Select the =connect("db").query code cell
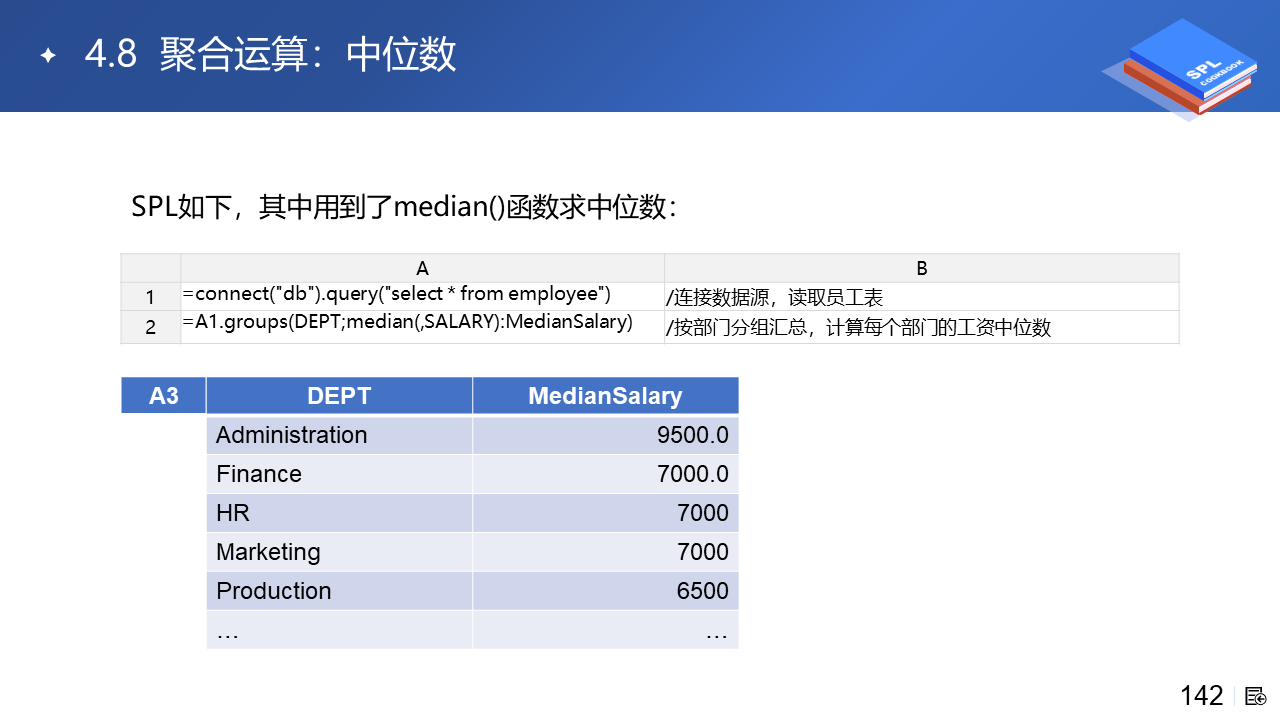This screenshot has width=1280, height=720. tap(422, 297)
